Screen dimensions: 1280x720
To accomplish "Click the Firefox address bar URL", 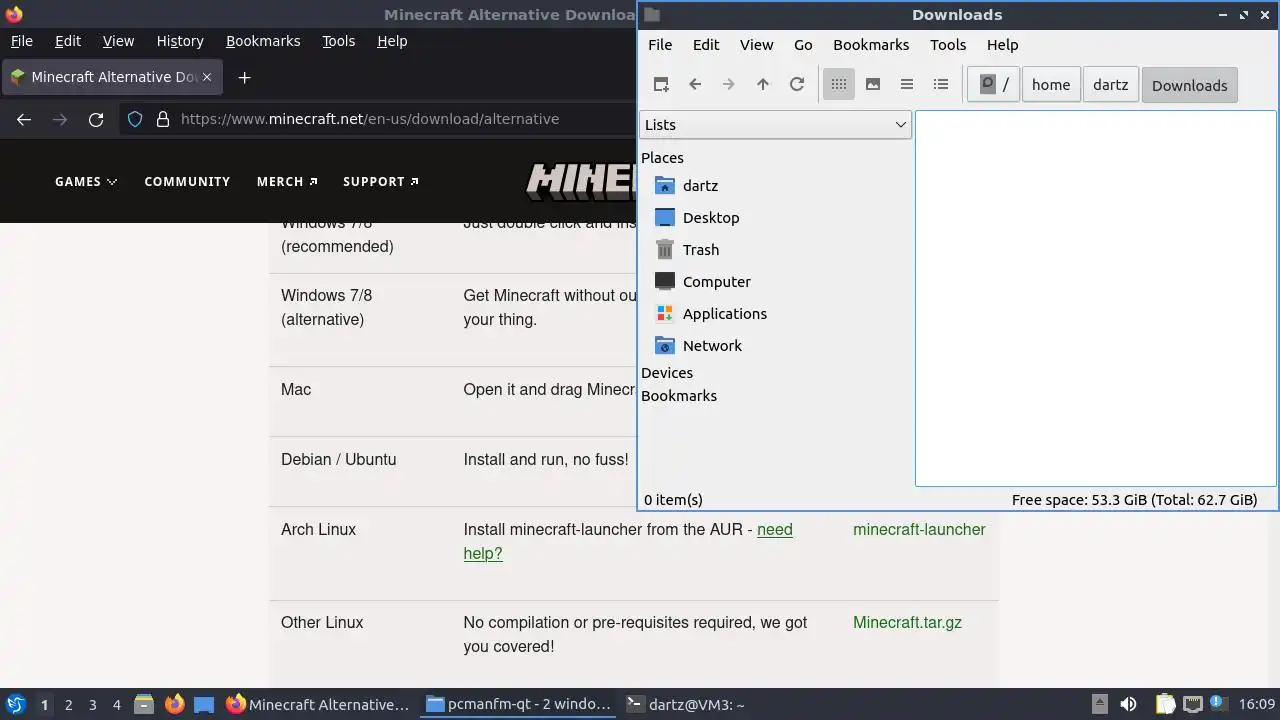I will (x=370, y=119).
